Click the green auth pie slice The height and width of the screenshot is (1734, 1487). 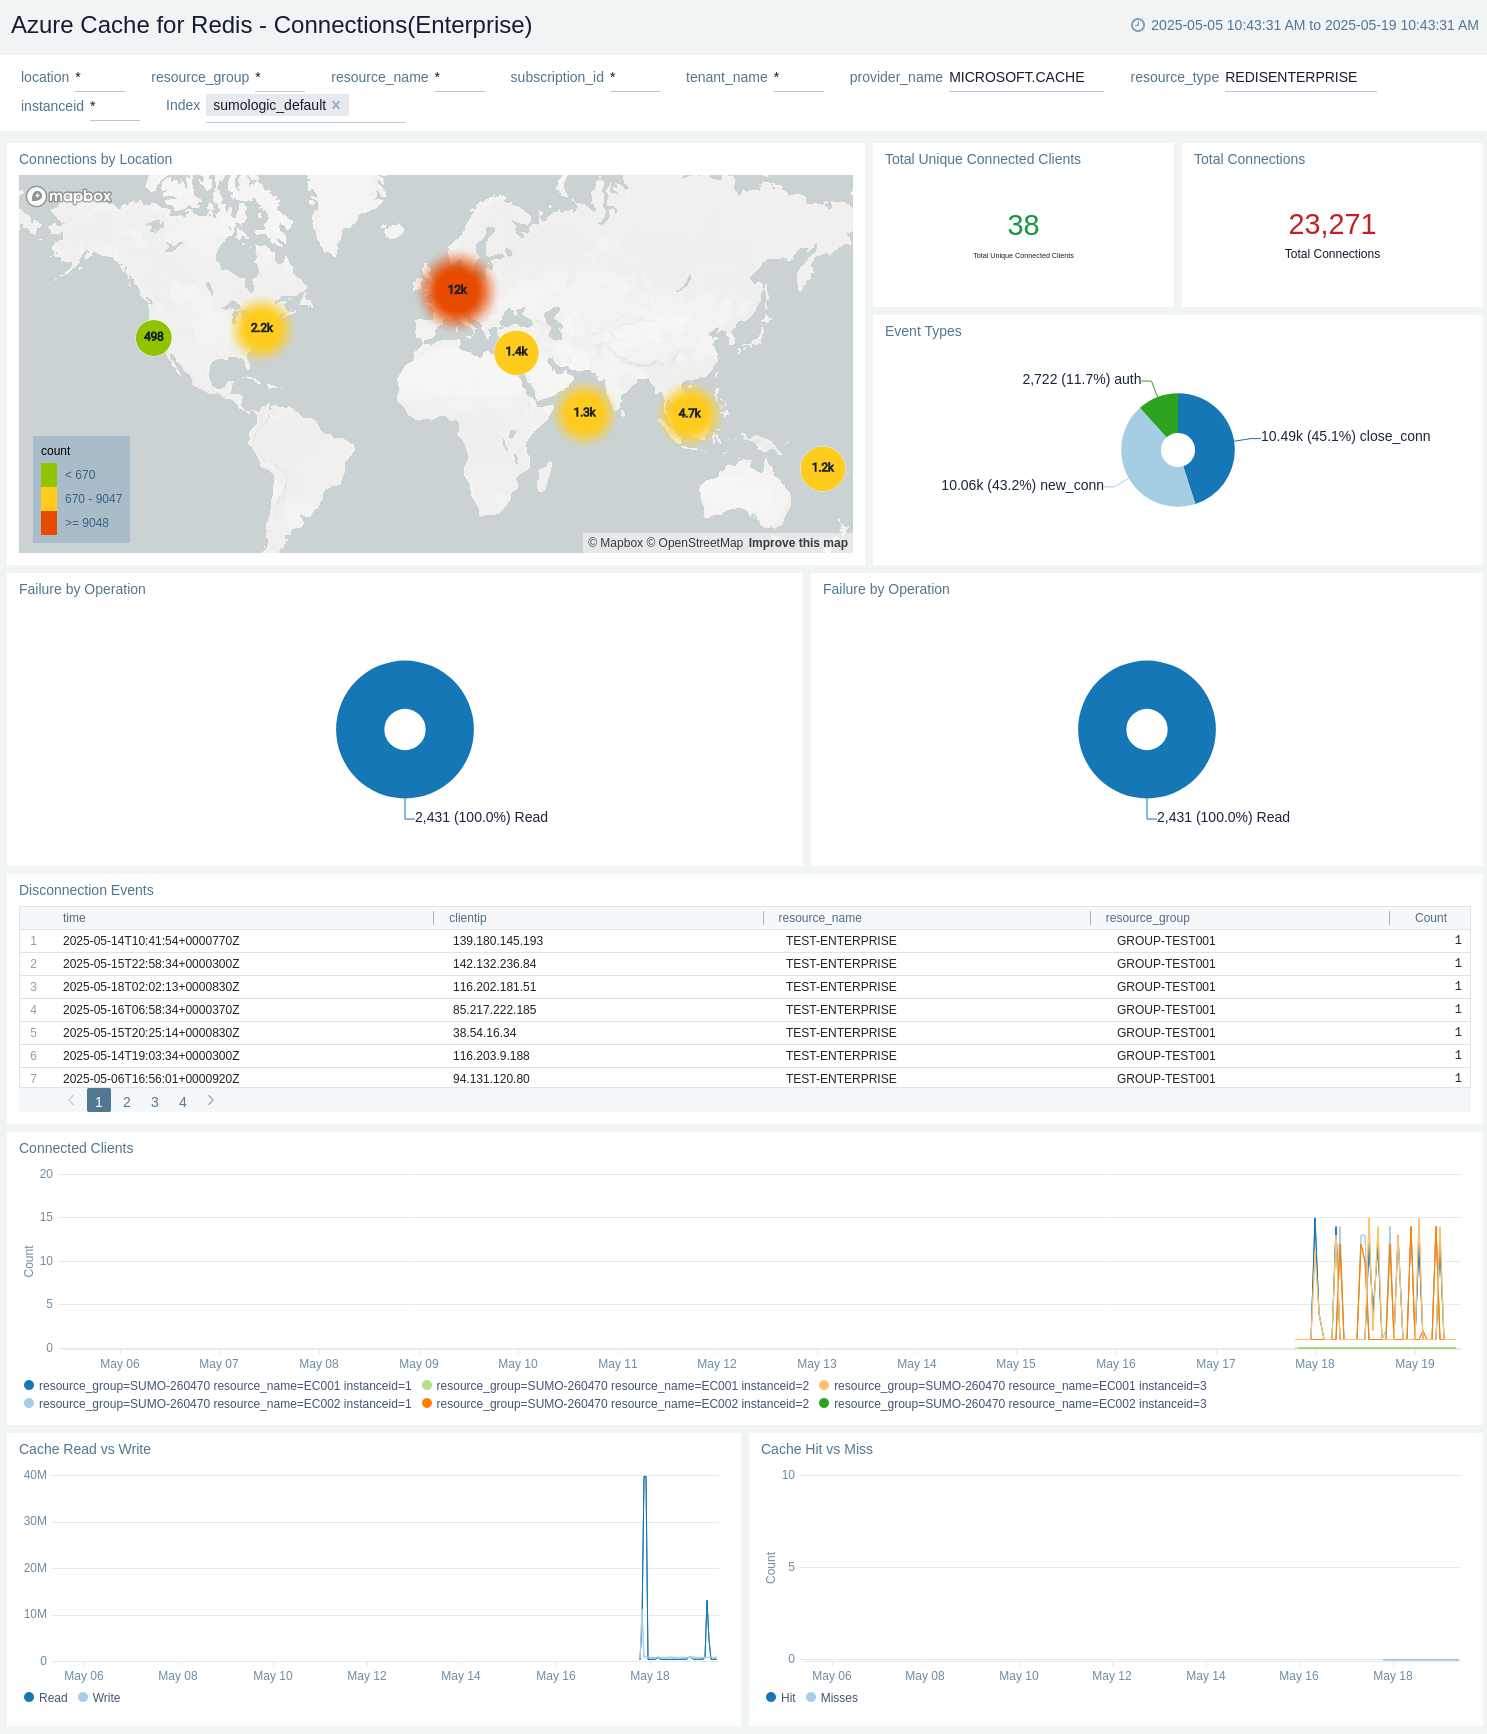(x=1164, y=411)
